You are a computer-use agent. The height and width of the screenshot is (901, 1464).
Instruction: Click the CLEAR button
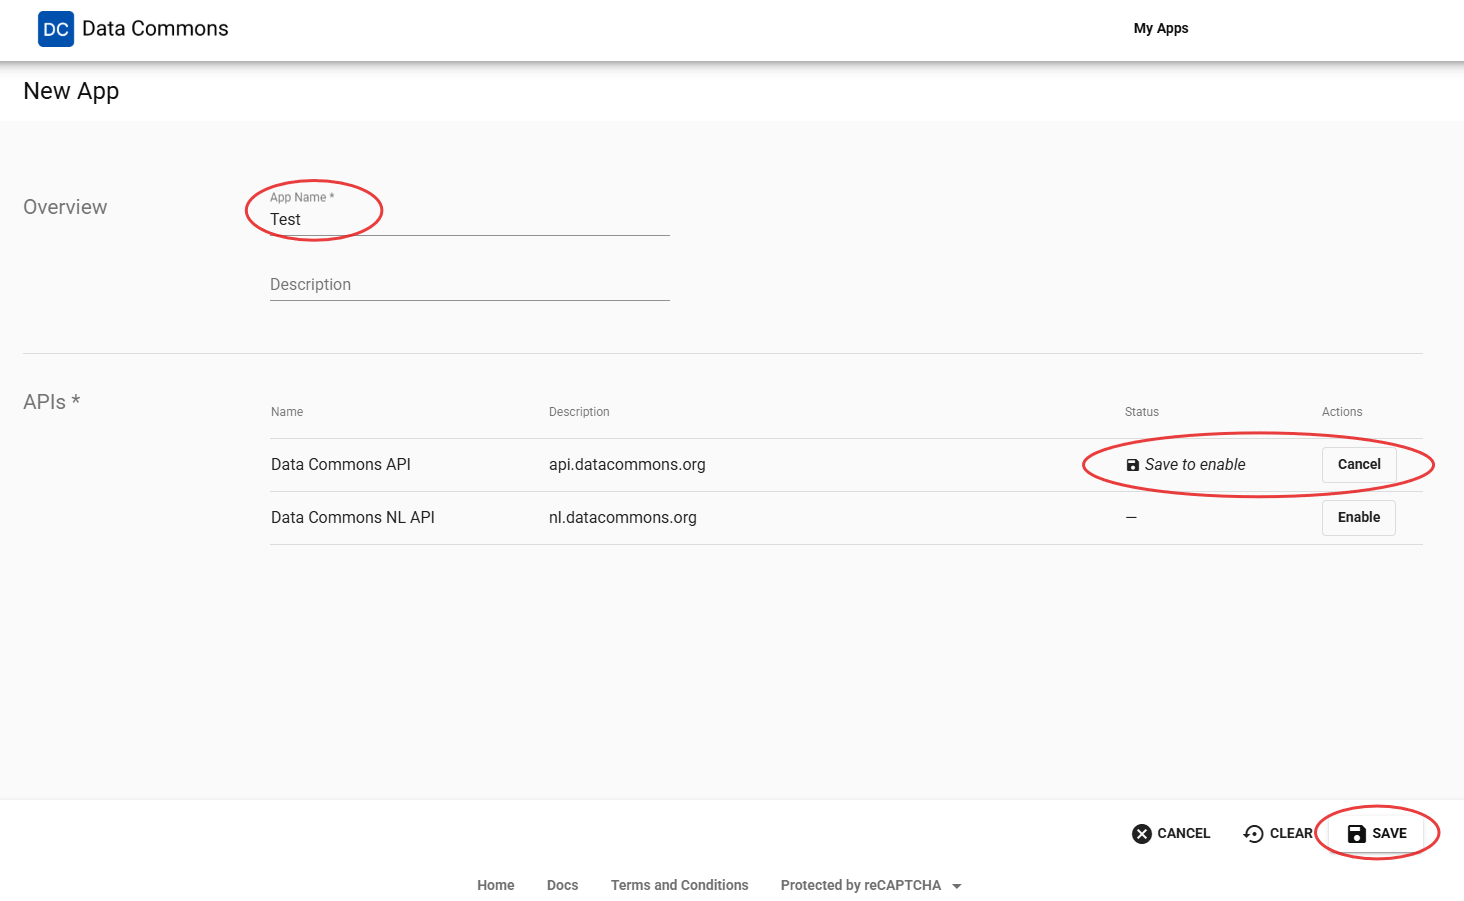pyautogui.click(x=1278, y=834)
